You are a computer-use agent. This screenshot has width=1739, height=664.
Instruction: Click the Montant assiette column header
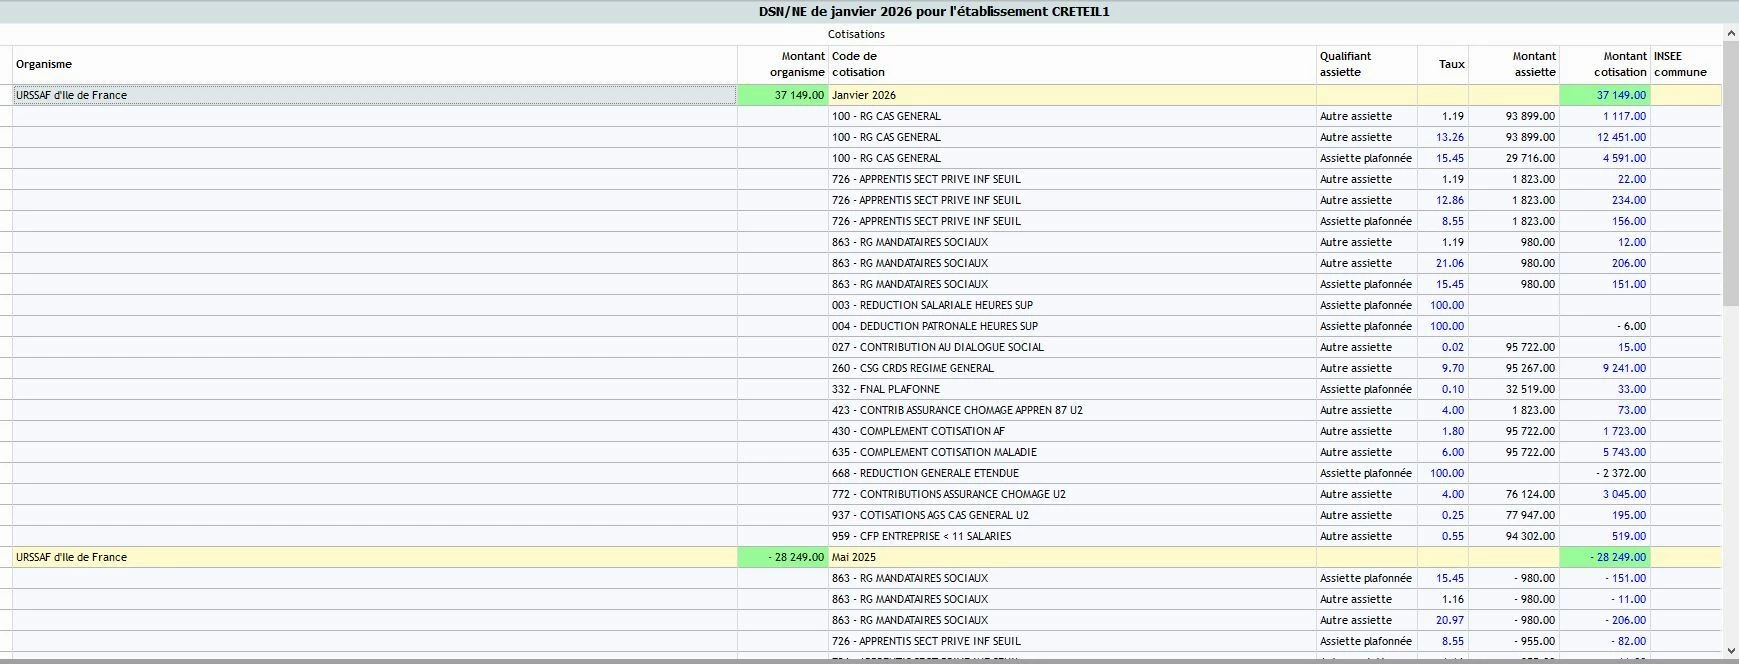click(1514, 64)
